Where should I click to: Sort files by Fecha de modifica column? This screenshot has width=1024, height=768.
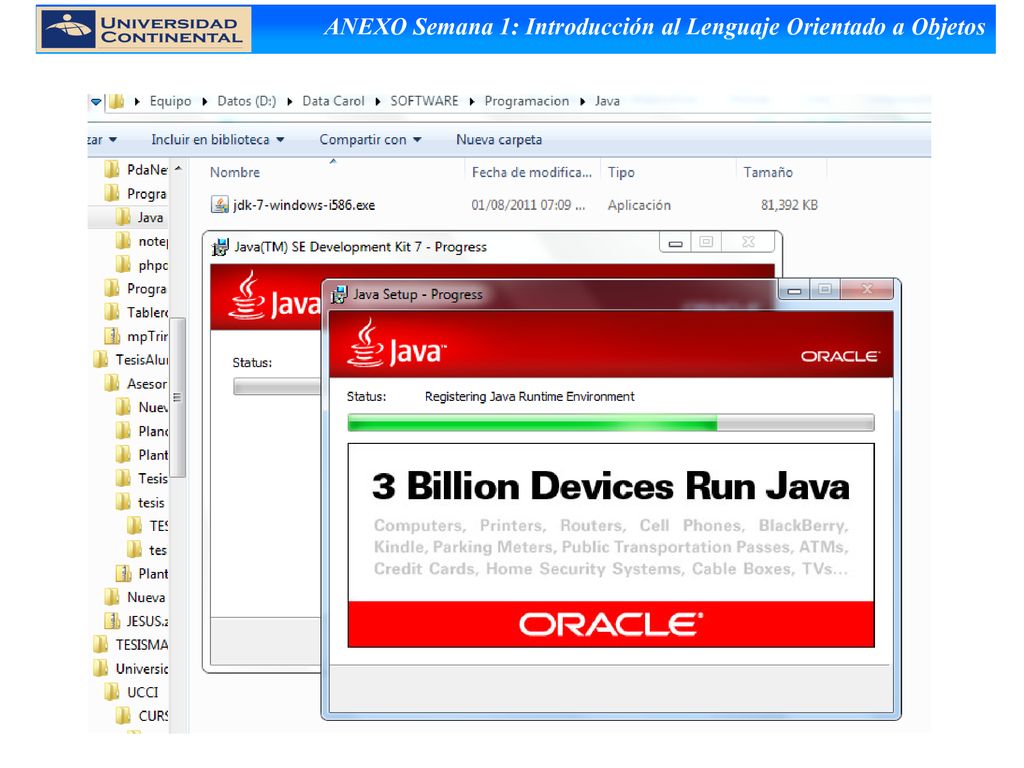(532, 172)
